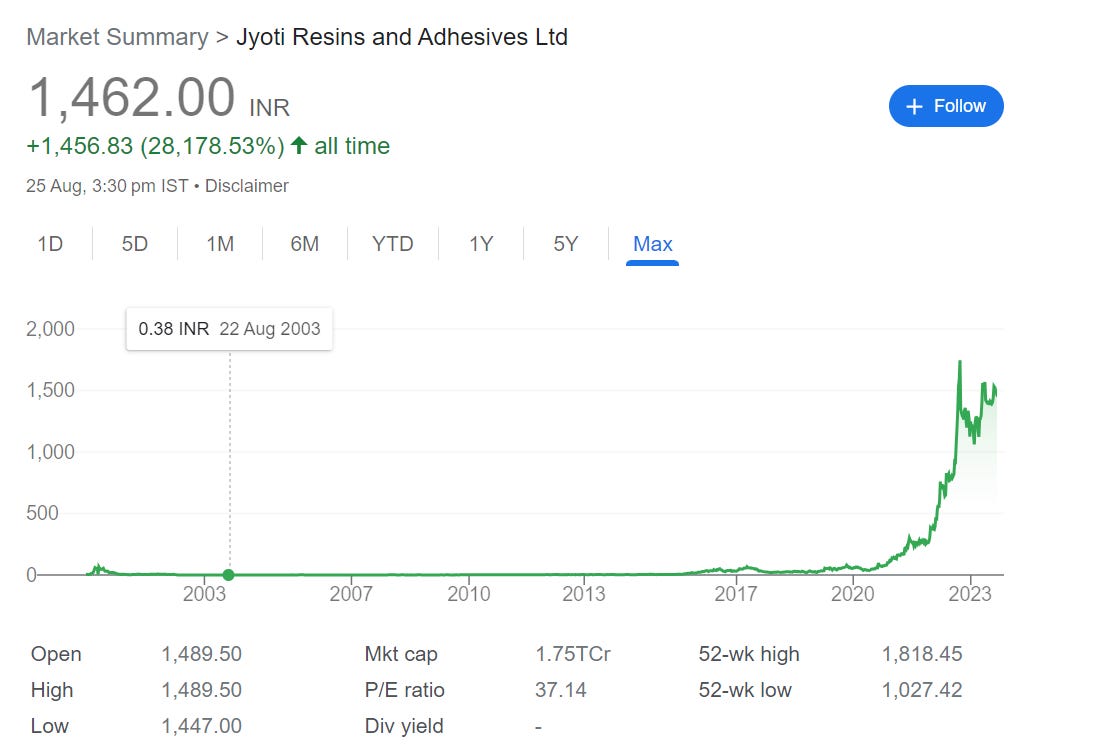Image resolution: width=1095 pixels, height=753 pixels.
Task: Click the Div yield label
Action: 404,726
